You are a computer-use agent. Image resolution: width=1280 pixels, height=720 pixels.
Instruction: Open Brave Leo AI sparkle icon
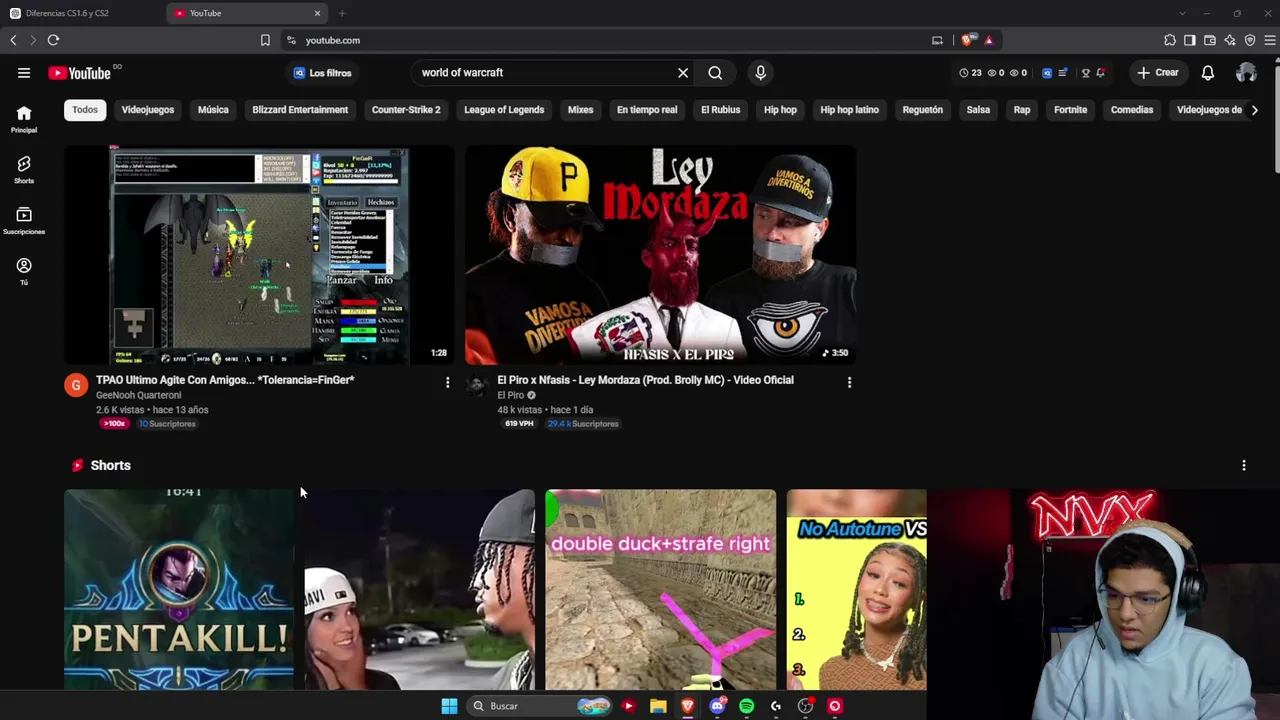tap(1230, 40)
